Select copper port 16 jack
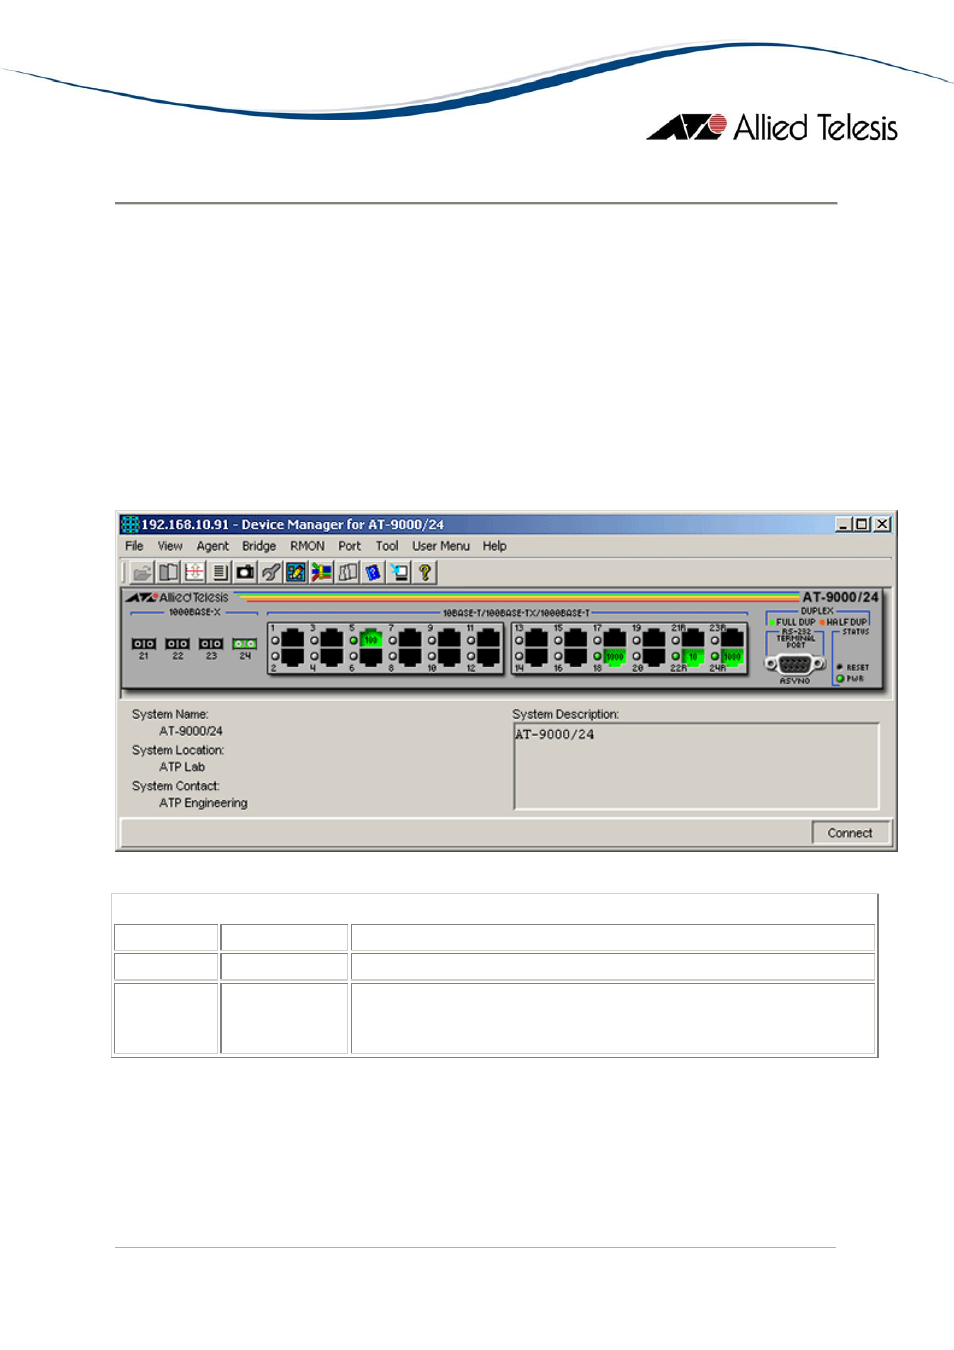 [x=576, y=656]
